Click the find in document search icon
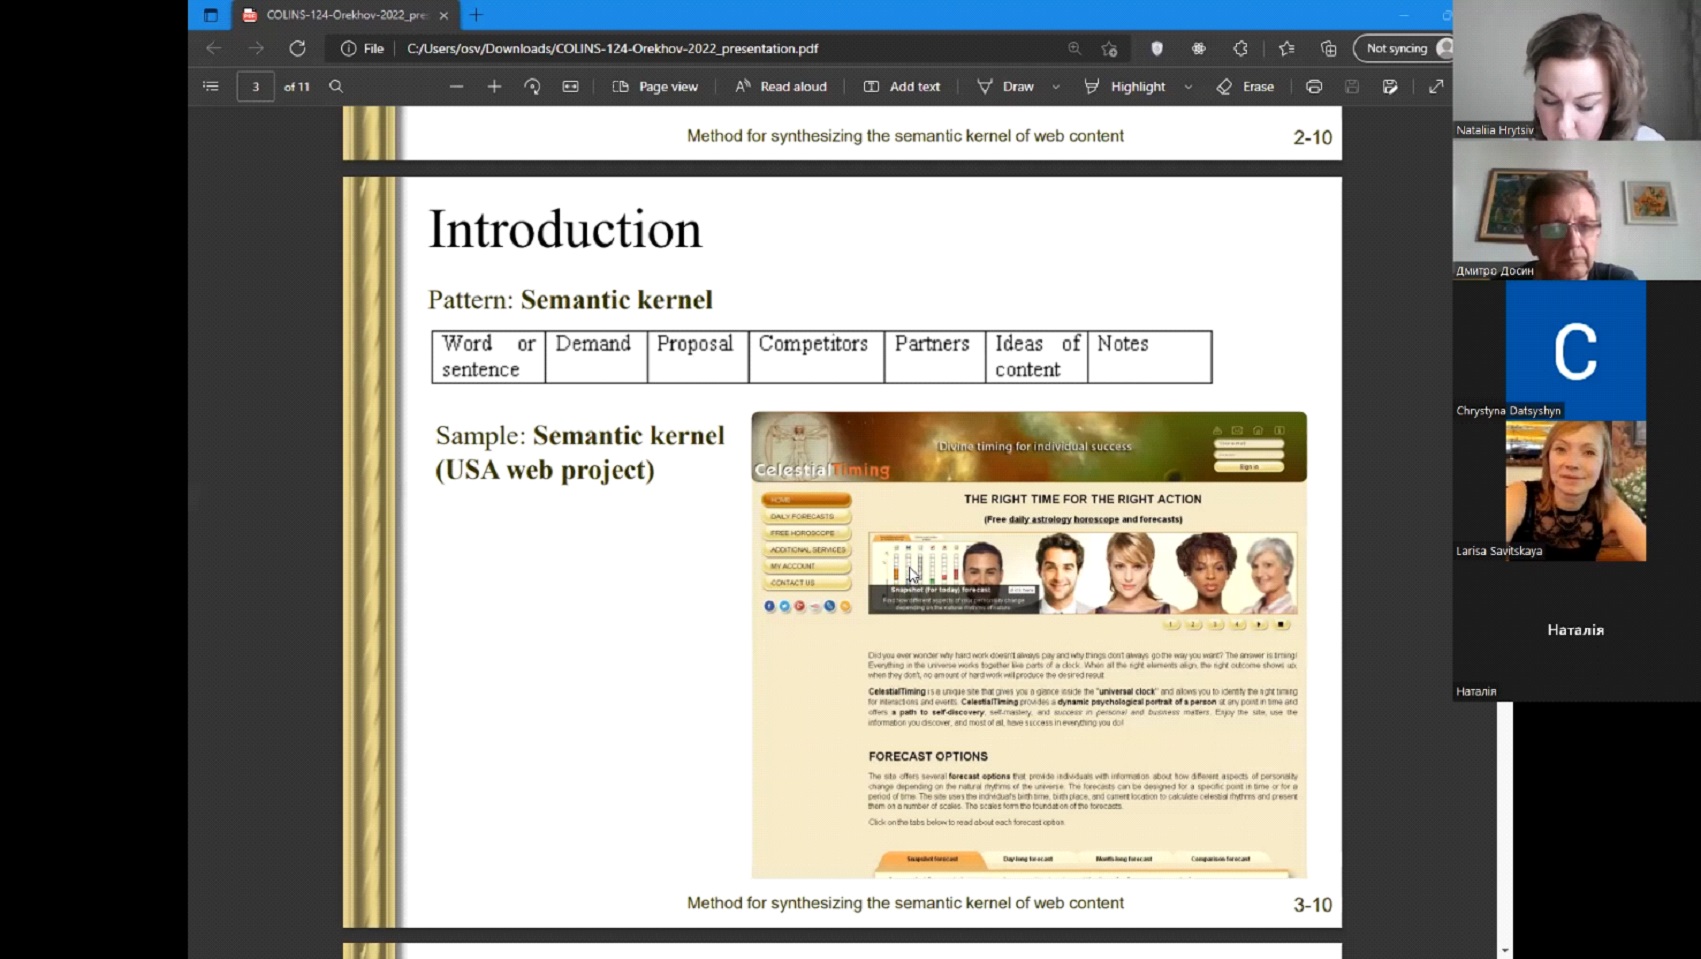 click(x=336, y=87)
